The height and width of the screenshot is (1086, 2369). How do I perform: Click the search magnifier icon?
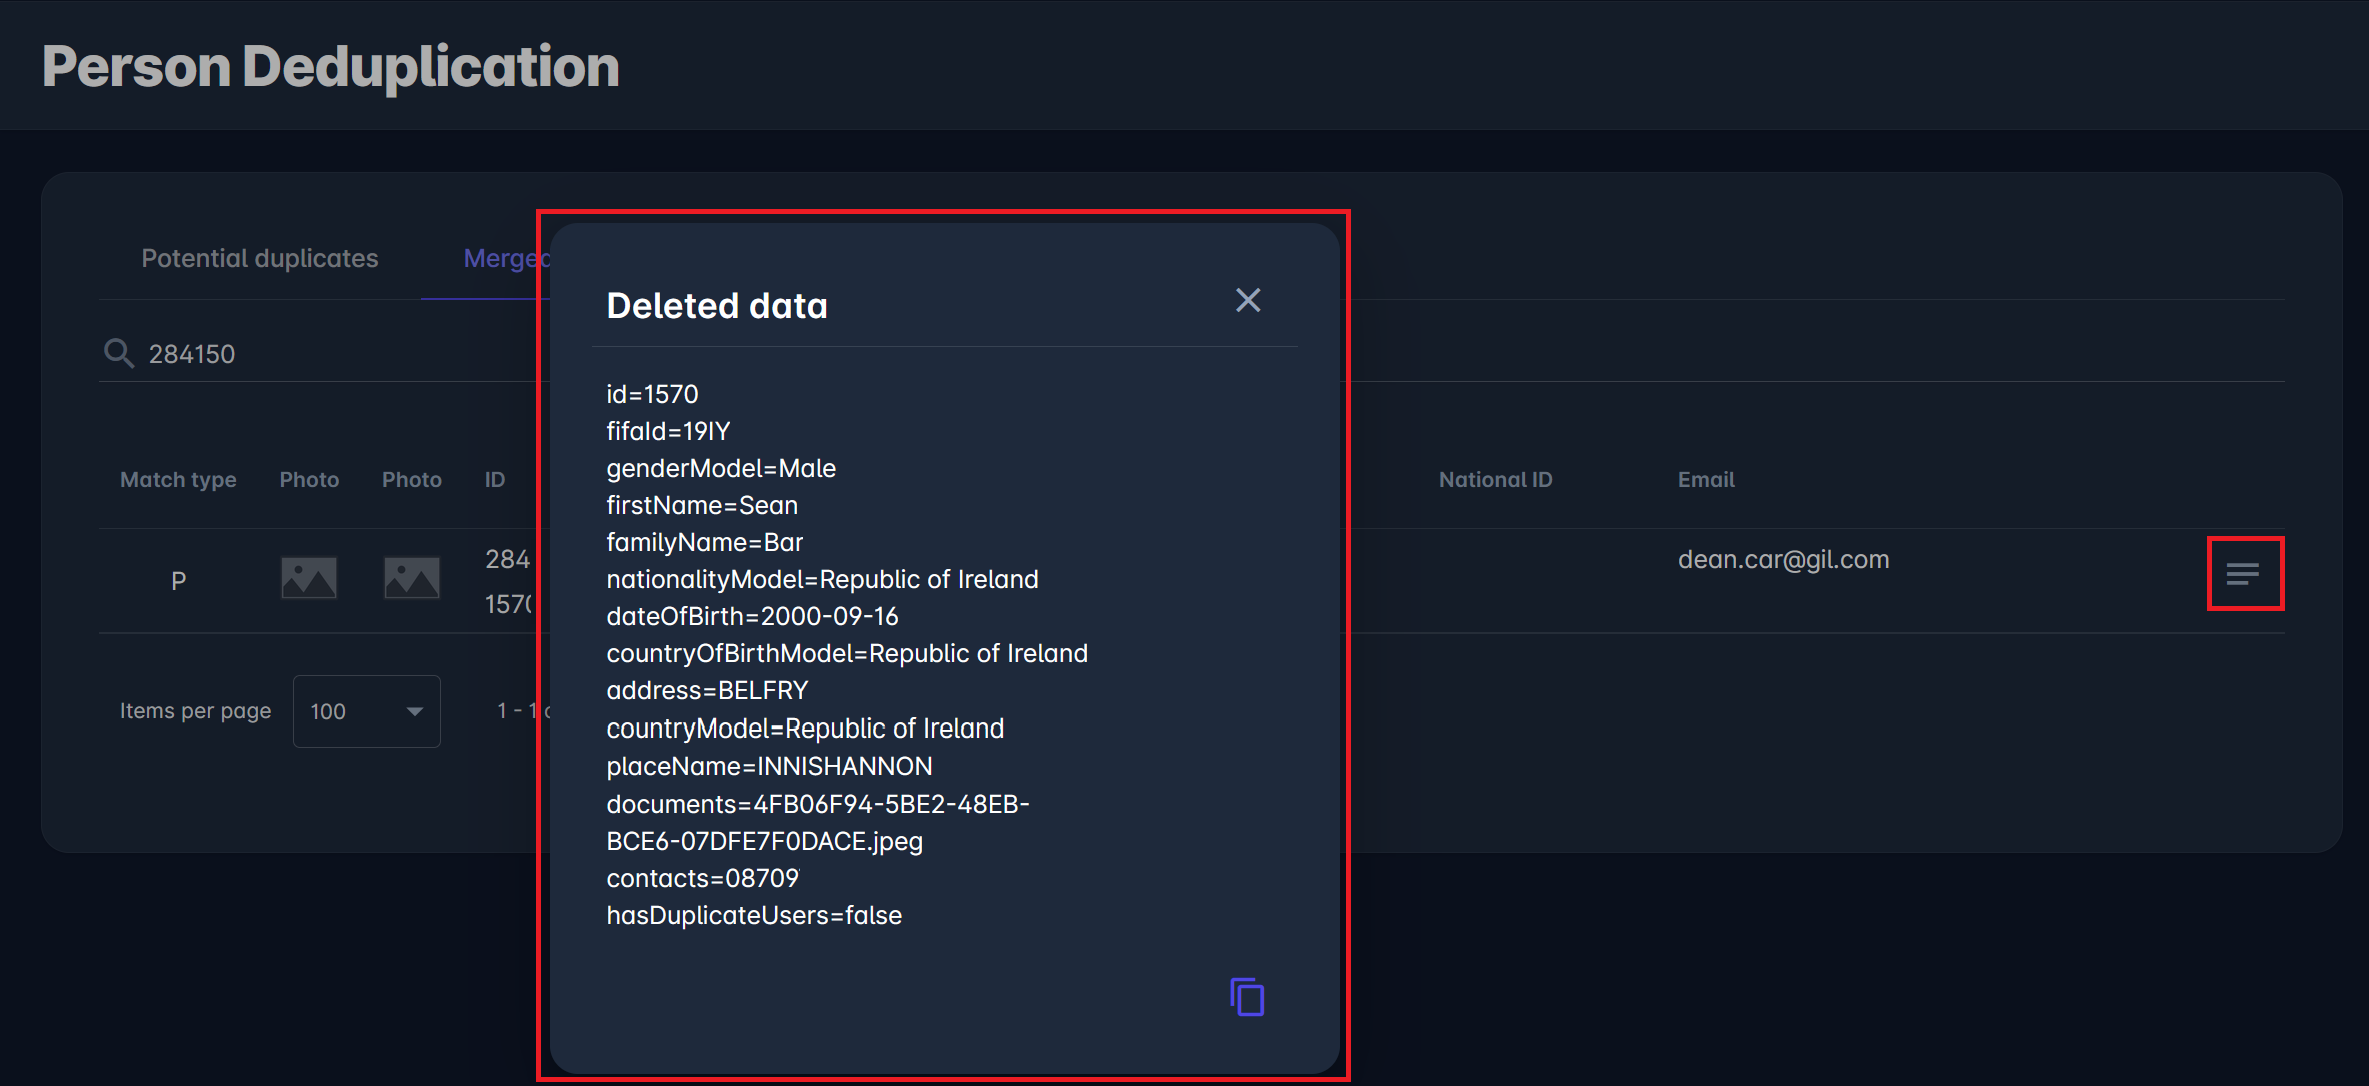(119, 353)
